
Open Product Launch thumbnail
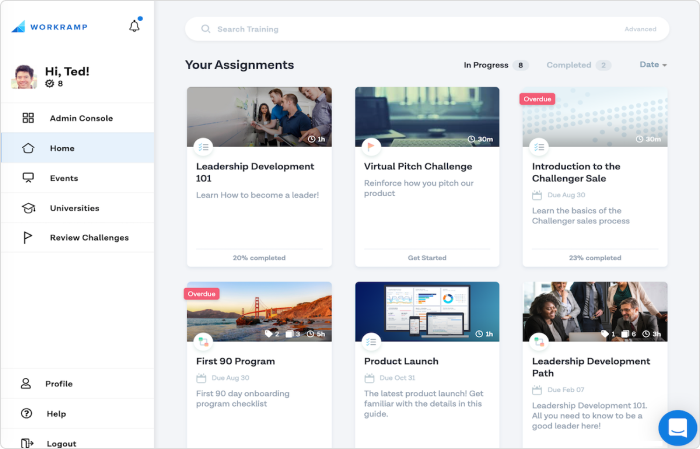[427, 312]
